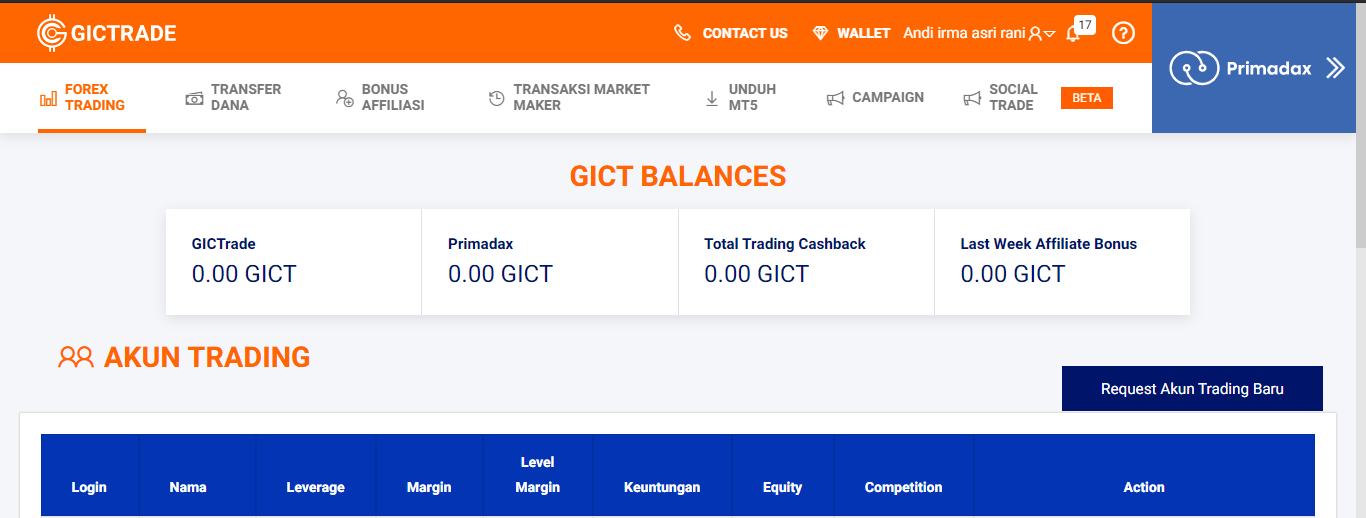Open the WALLET link

(863, 33)
